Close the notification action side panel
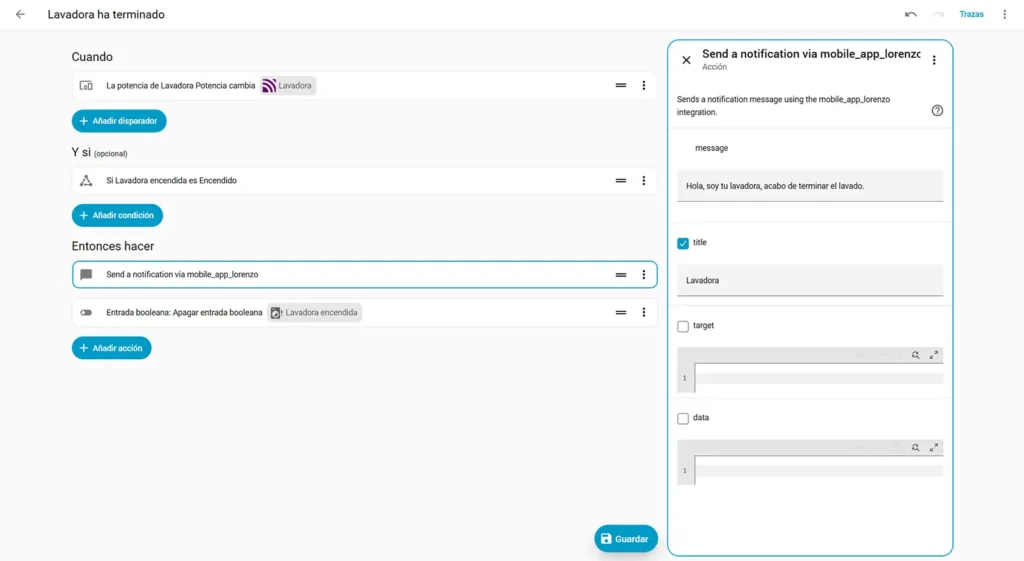Screen dimensions: 1024x561 click(x=686, y=60)
